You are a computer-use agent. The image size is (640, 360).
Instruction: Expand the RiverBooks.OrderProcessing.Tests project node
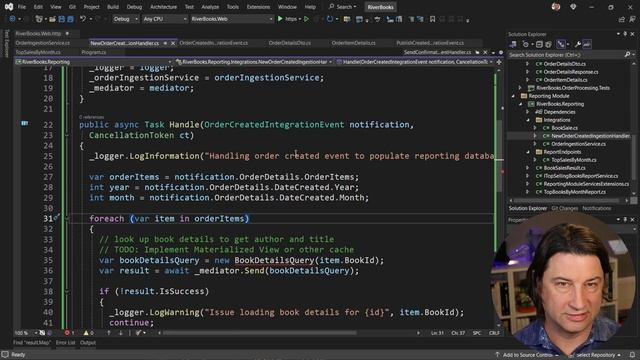(x=520, y=88)
